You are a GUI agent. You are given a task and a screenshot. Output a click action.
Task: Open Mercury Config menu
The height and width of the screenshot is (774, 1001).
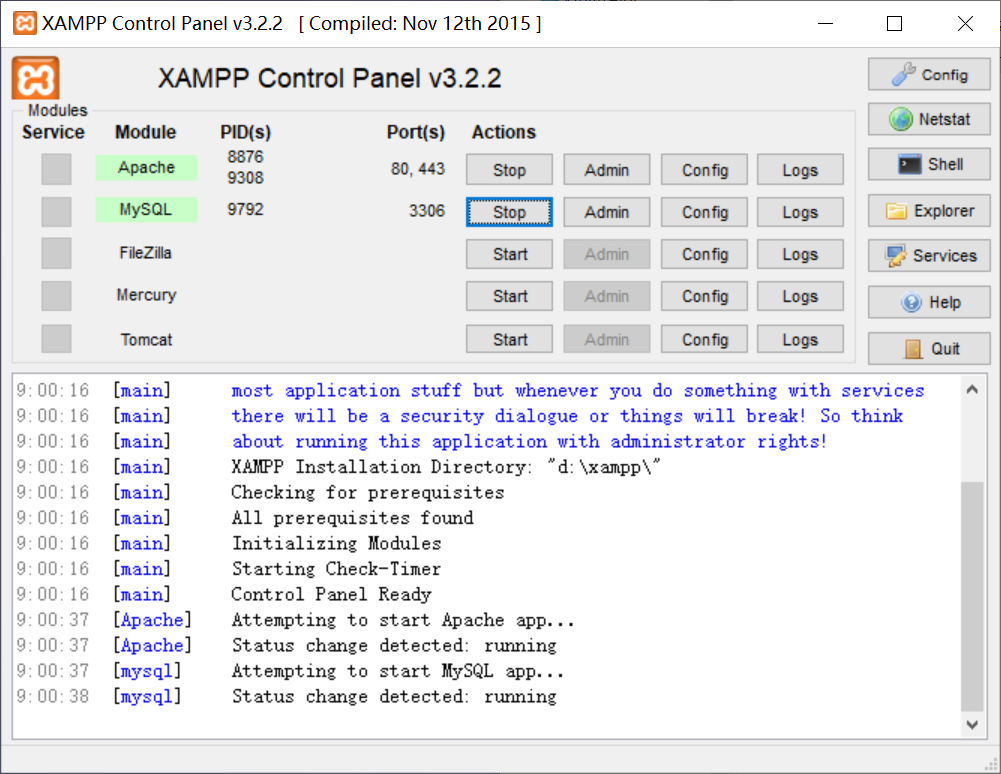pos(705,296)
